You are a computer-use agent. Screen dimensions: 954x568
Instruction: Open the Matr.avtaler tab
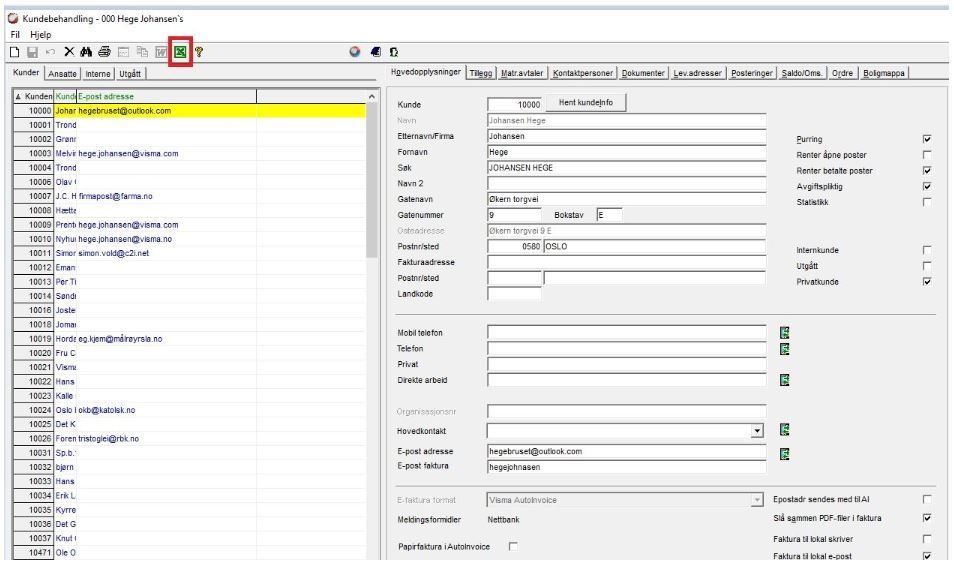coord(522,73)
